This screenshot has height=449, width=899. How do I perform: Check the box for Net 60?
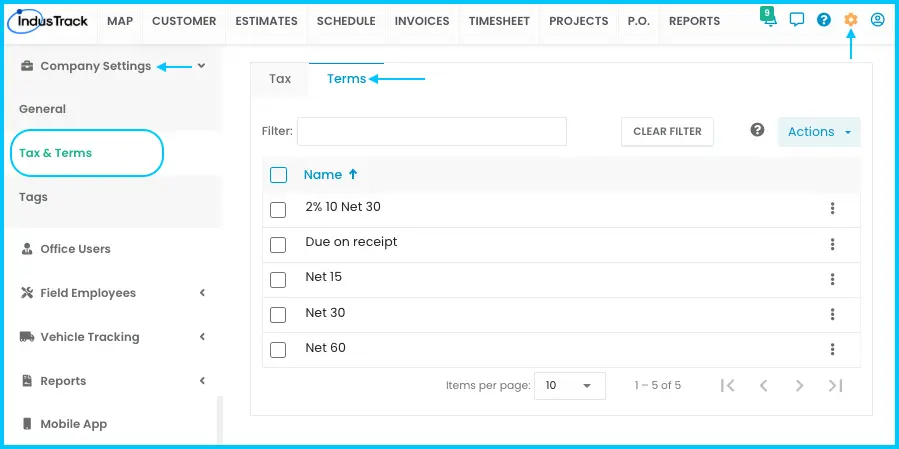pyautogui.click(x=278, y=350)
